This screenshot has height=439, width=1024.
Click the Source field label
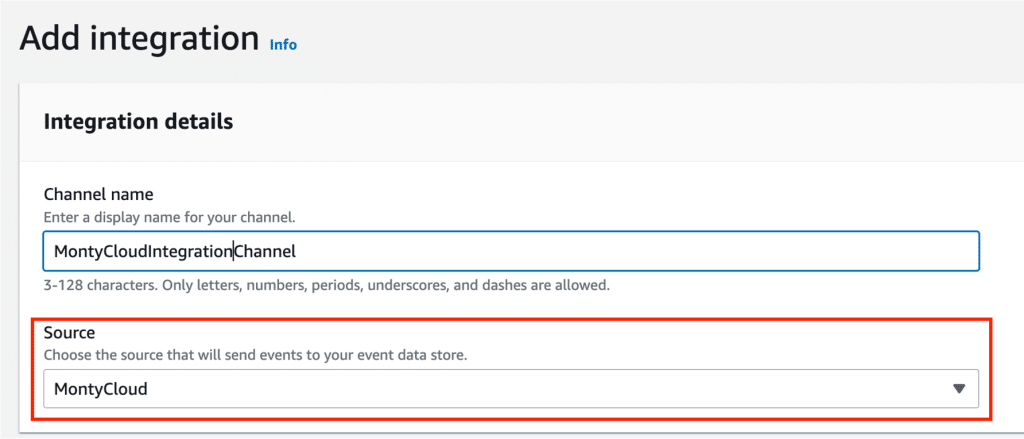tap(69, 331)
